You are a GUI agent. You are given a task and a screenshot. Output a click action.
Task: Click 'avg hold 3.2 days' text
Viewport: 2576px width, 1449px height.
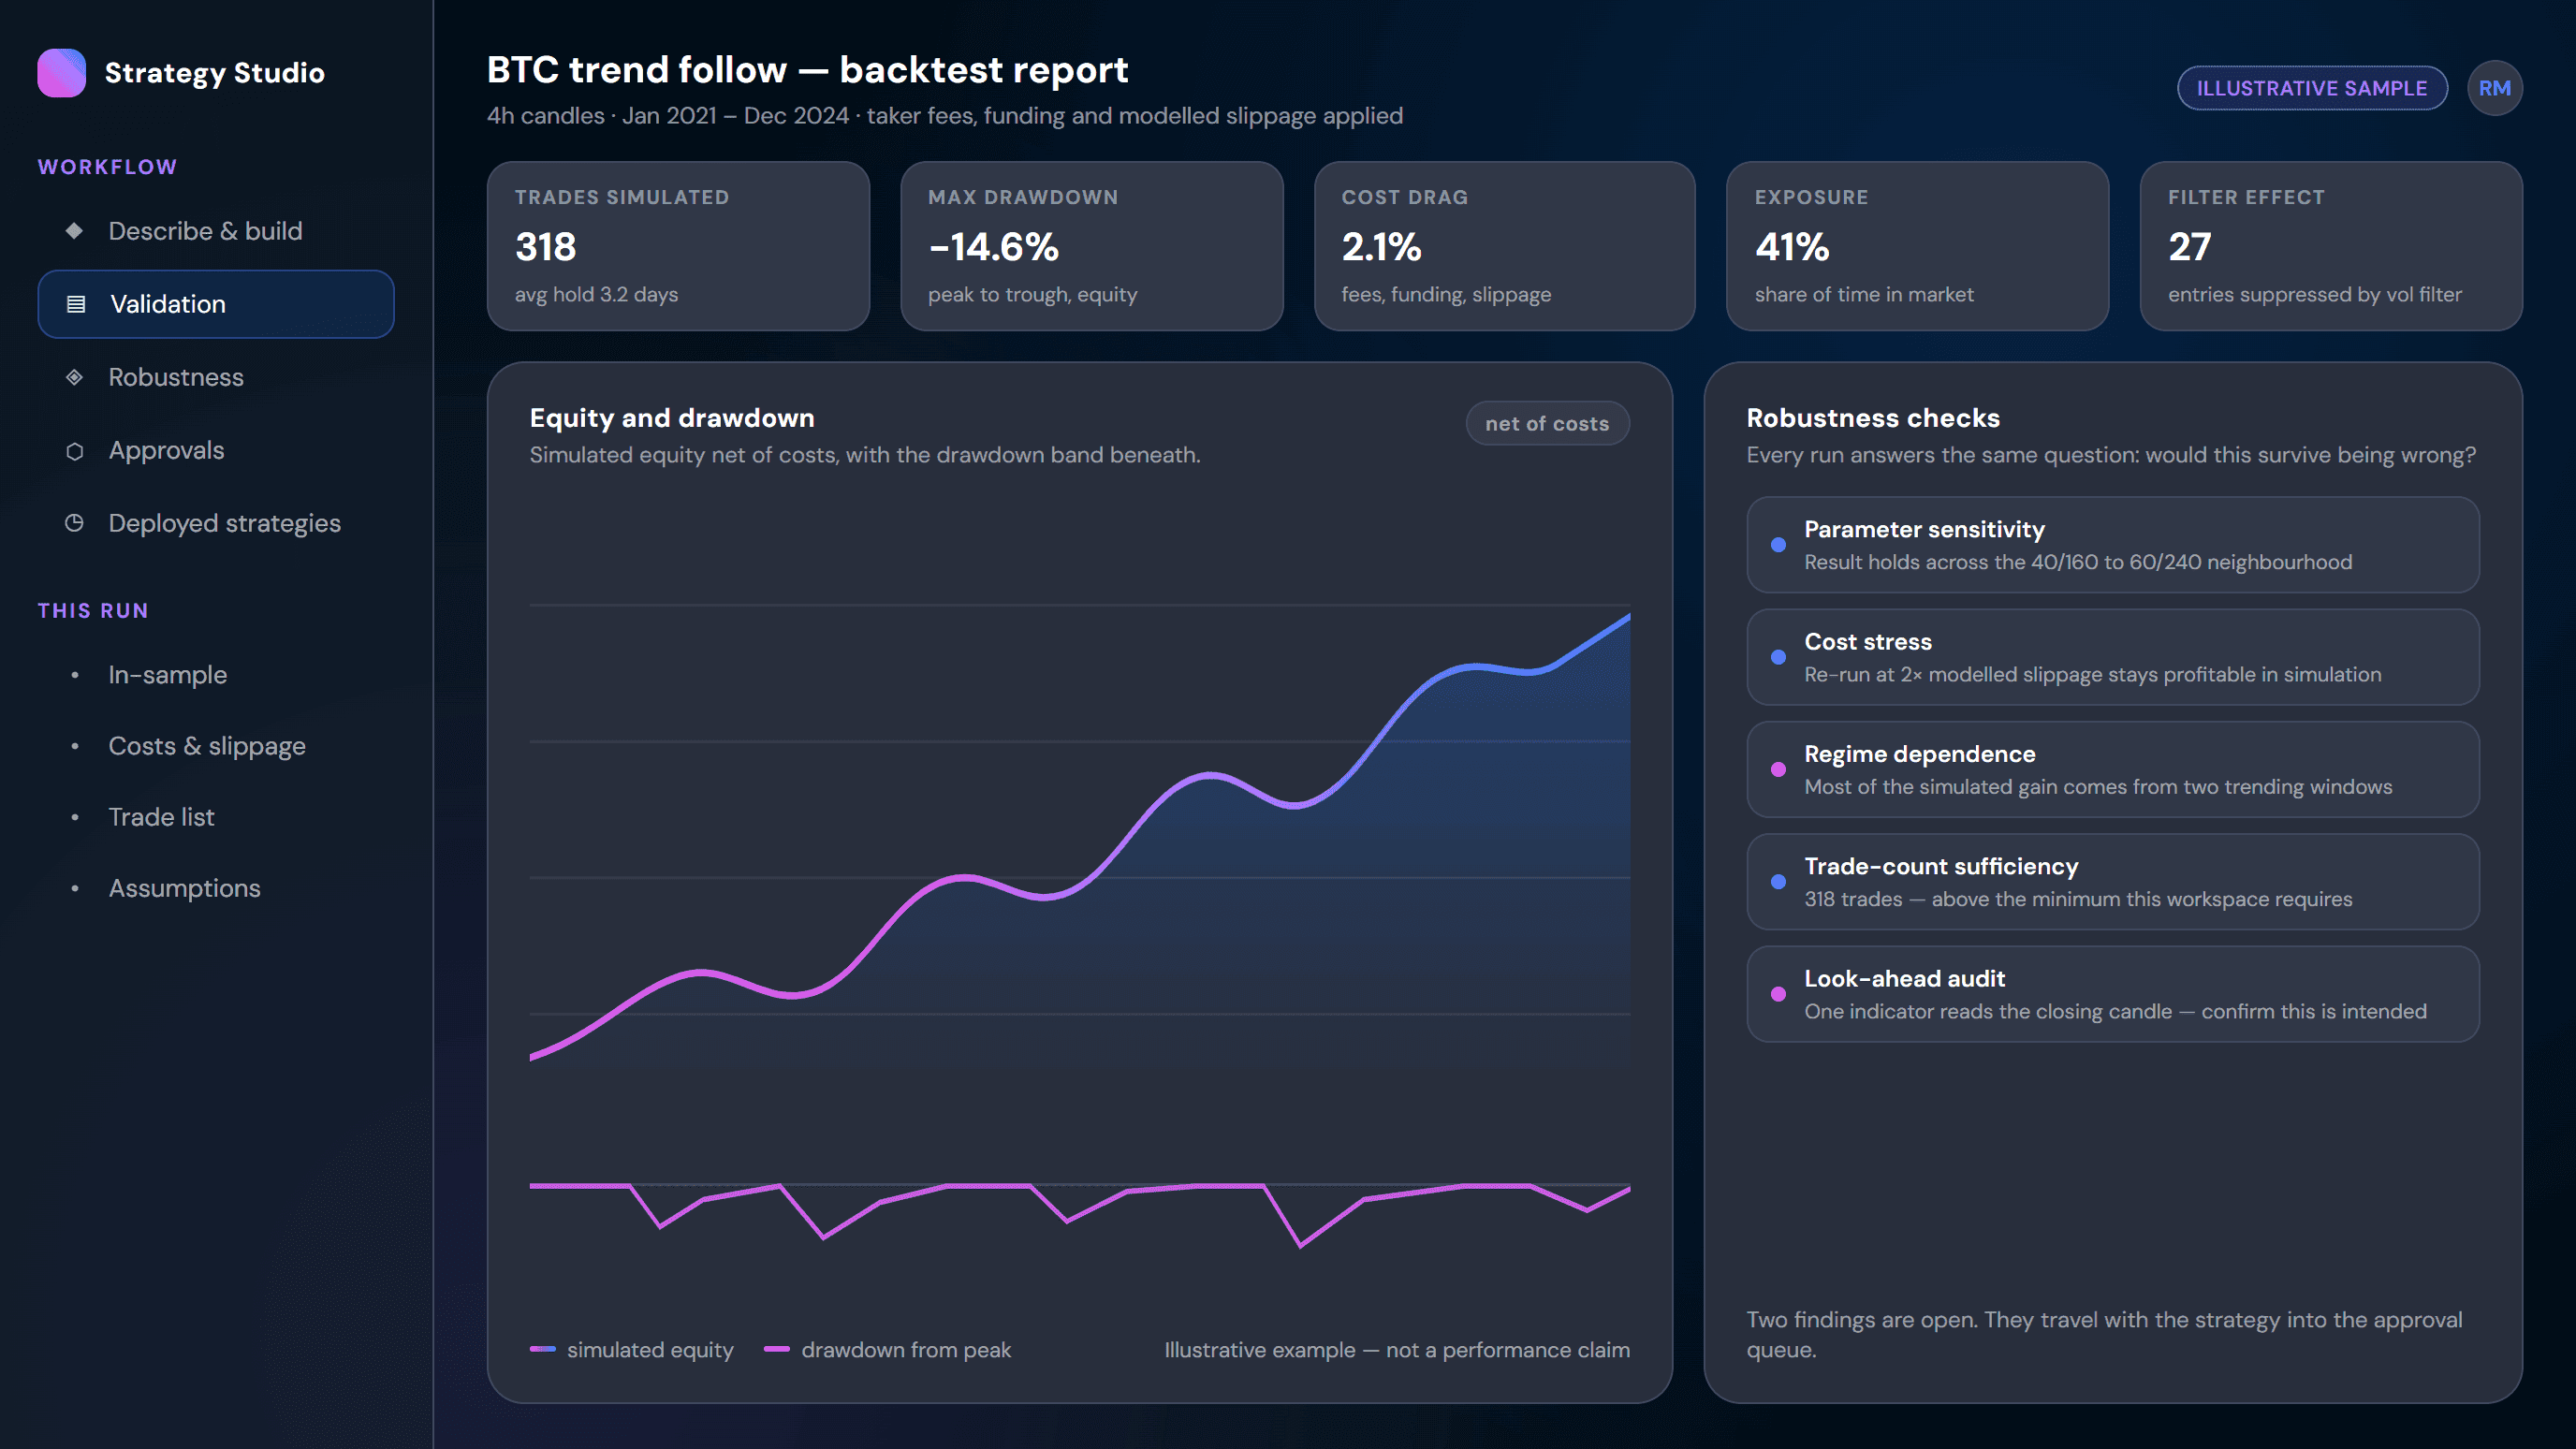coord(596,295)
